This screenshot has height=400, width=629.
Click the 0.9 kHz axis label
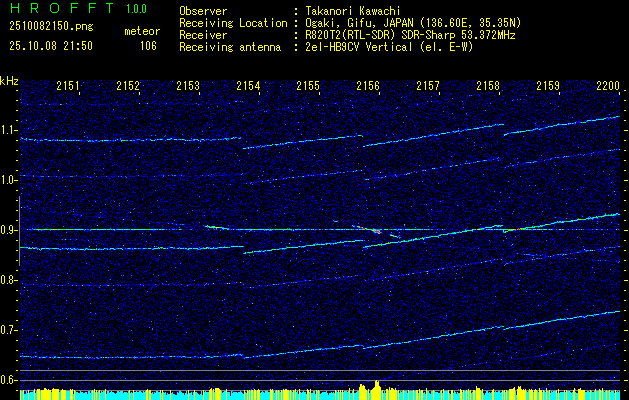pos(8,230)
